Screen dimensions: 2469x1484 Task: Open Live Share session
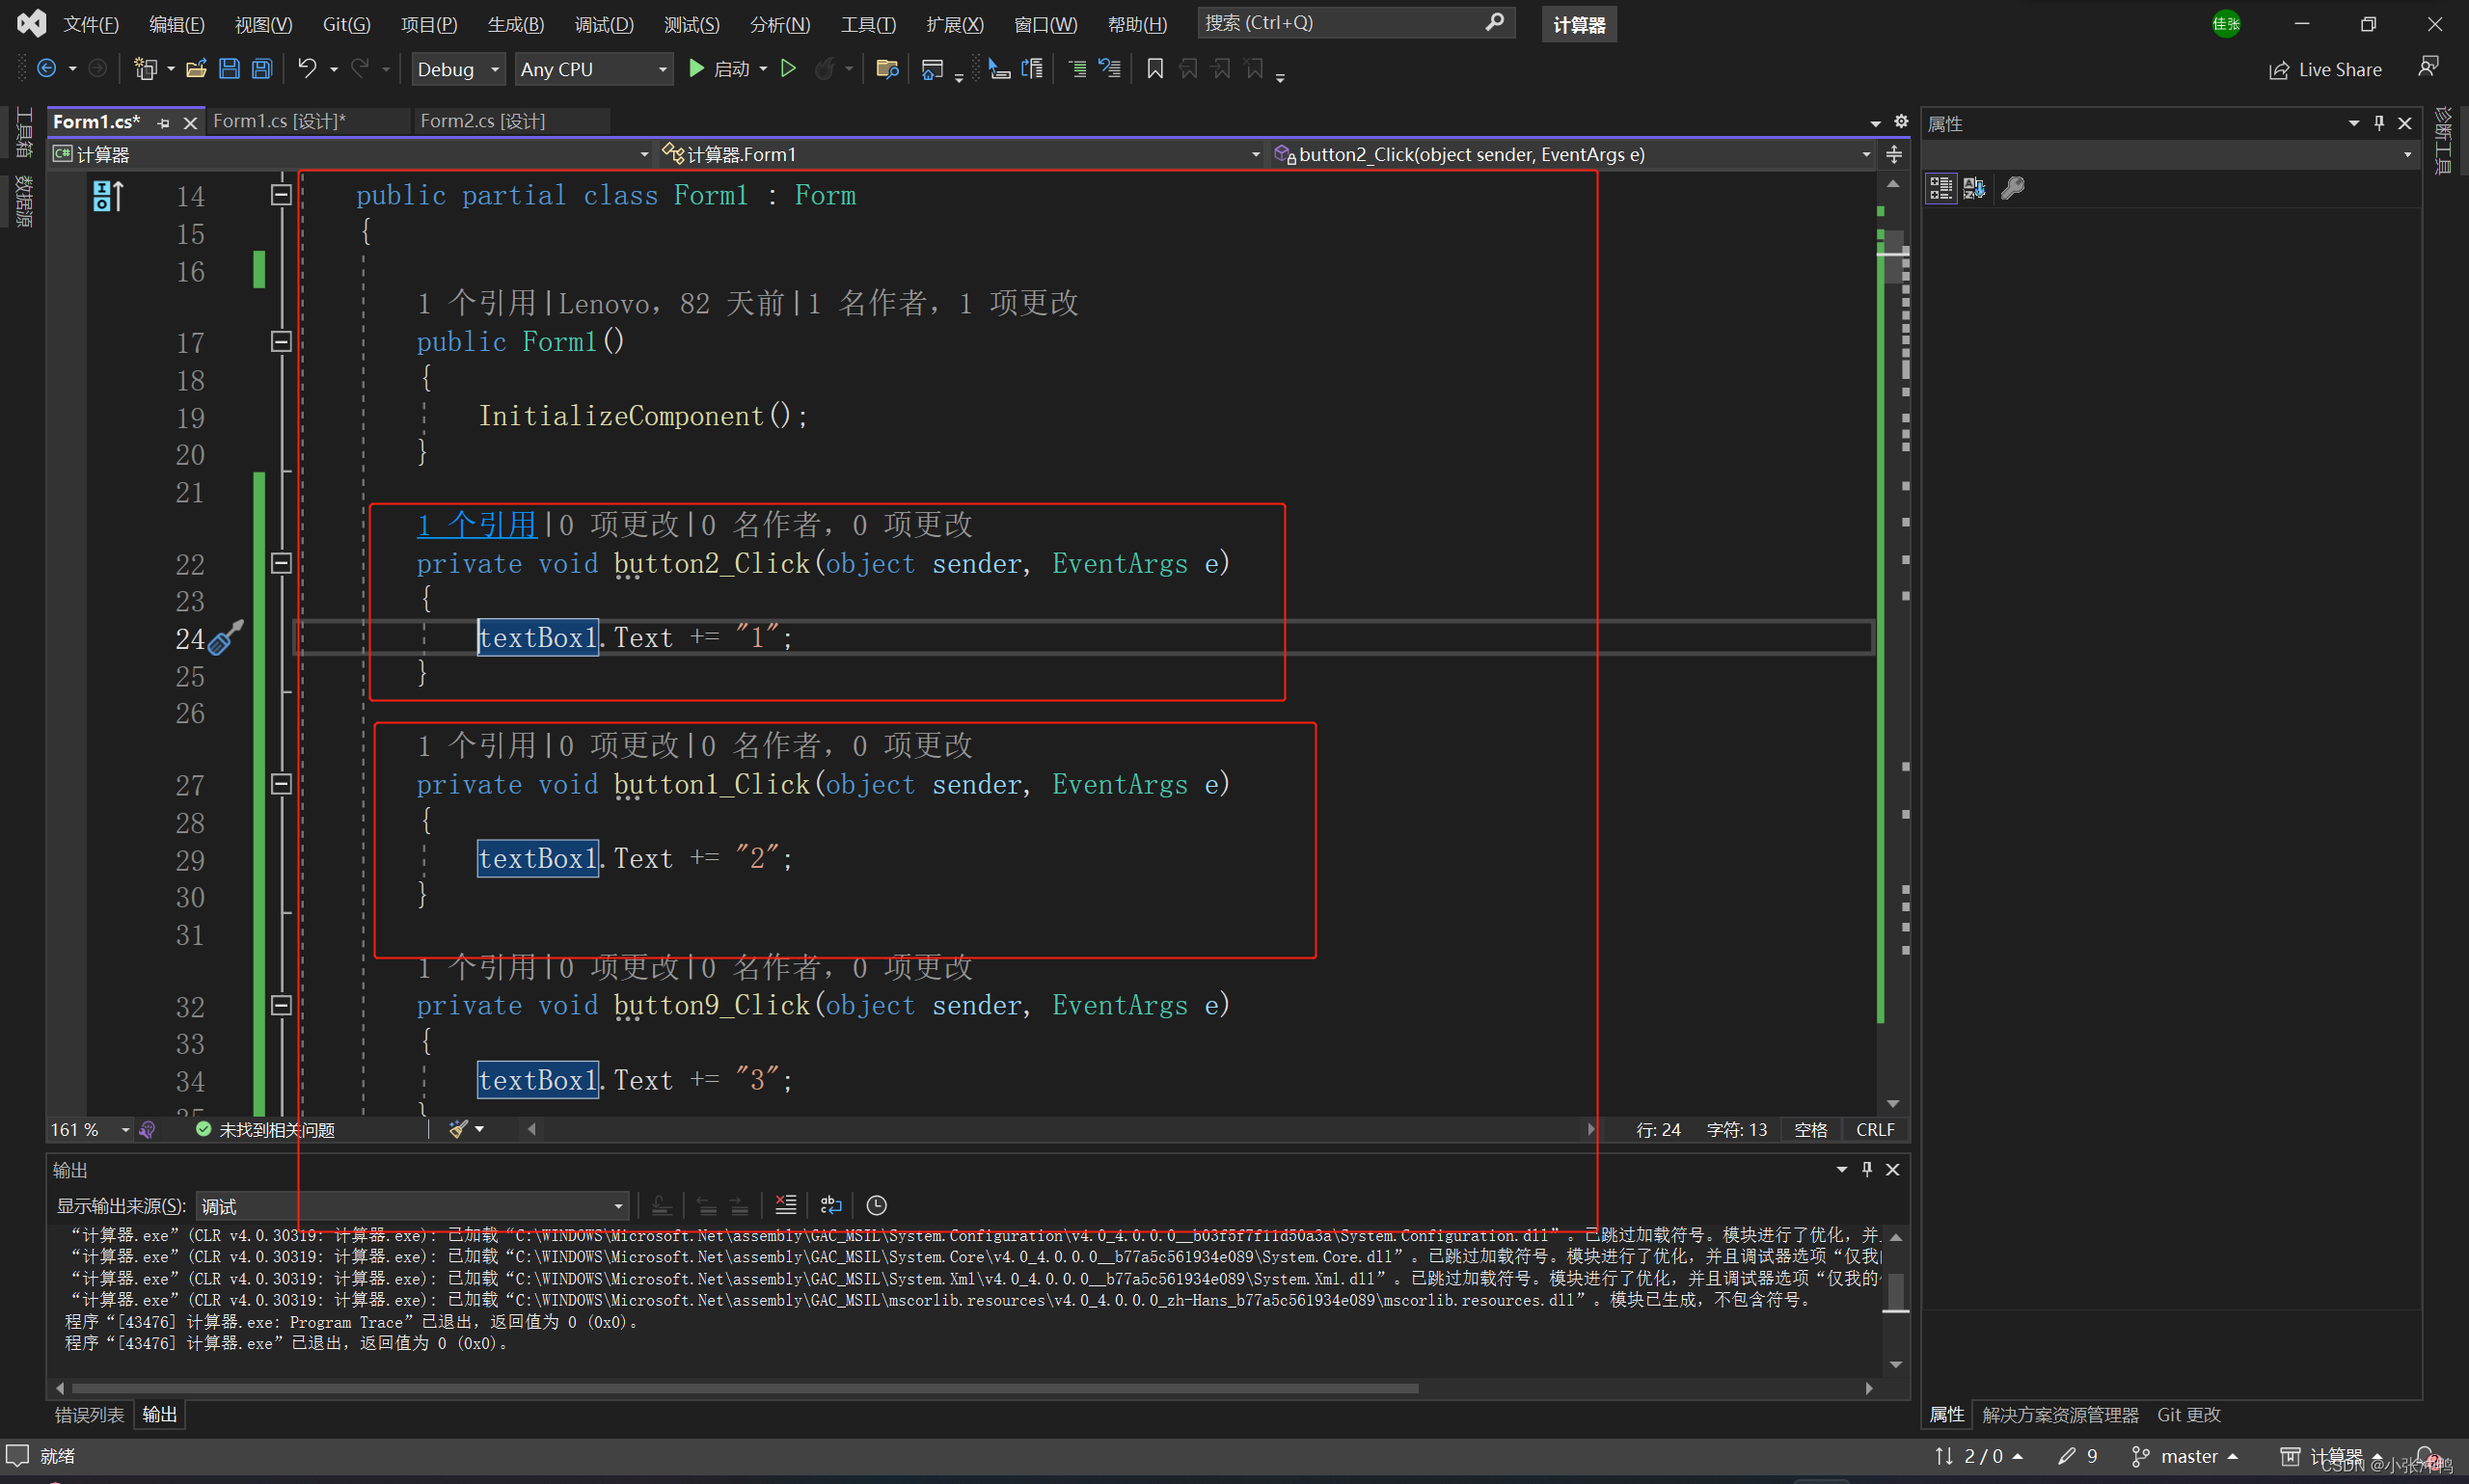click(x=2325, y=69)
